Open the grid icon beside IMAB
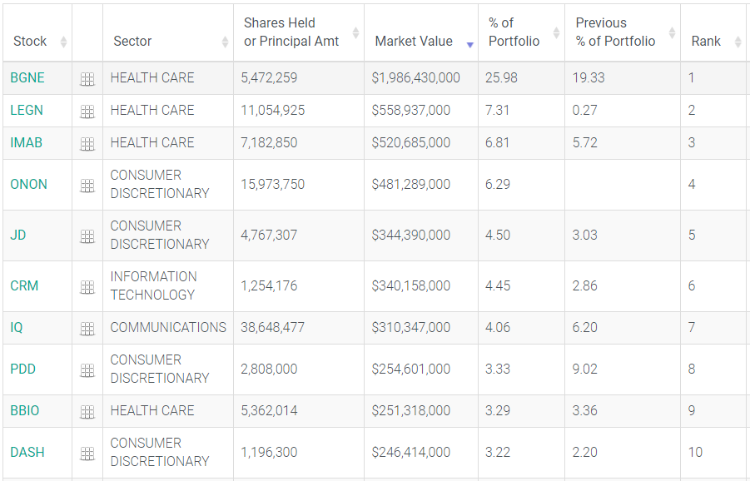This screenshot has height=481, width=750. [x=87, y=144]
